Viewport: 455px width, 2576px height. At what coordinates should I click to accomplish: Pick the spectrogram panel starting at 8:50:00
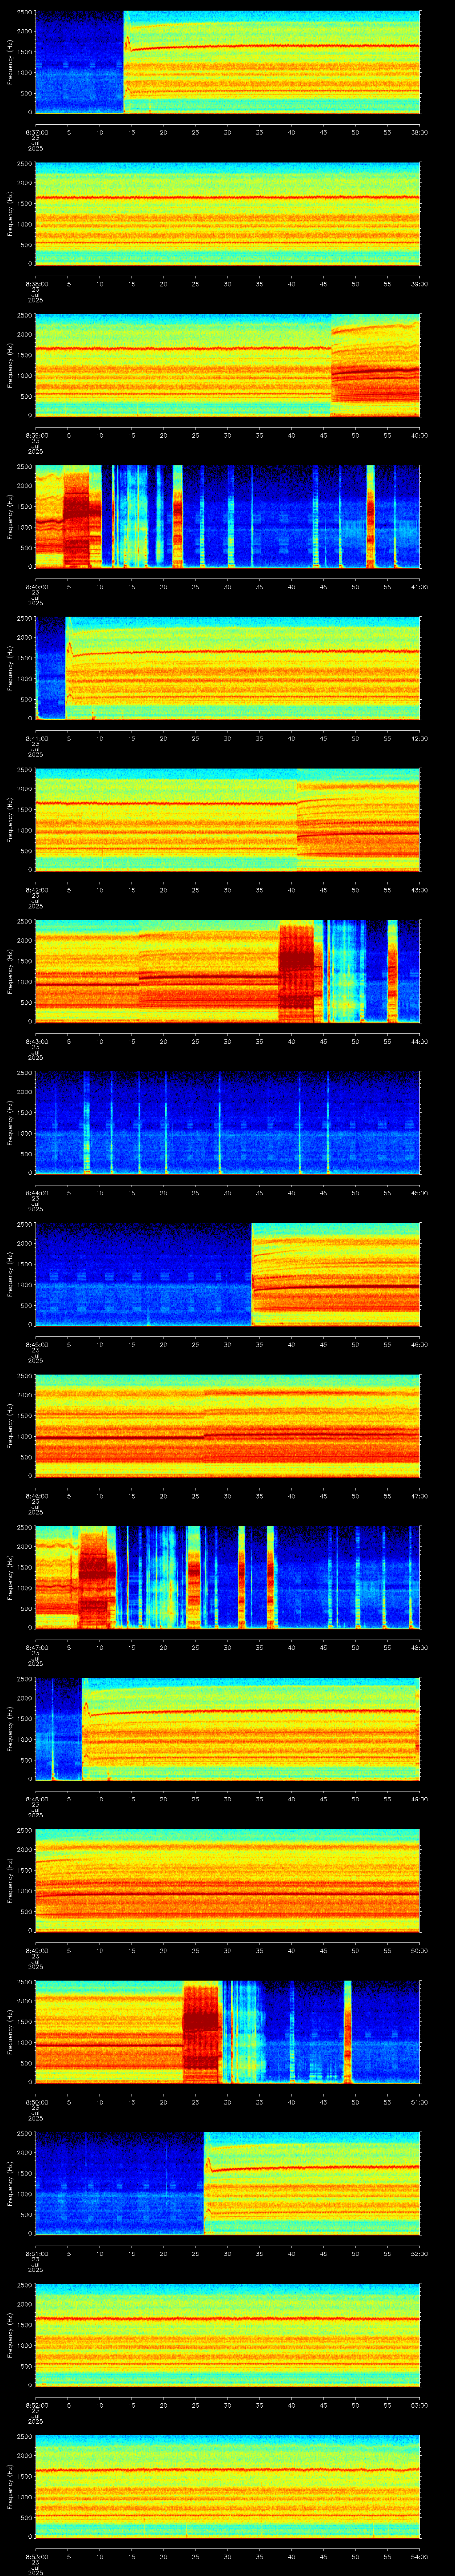pos(227,2032)
